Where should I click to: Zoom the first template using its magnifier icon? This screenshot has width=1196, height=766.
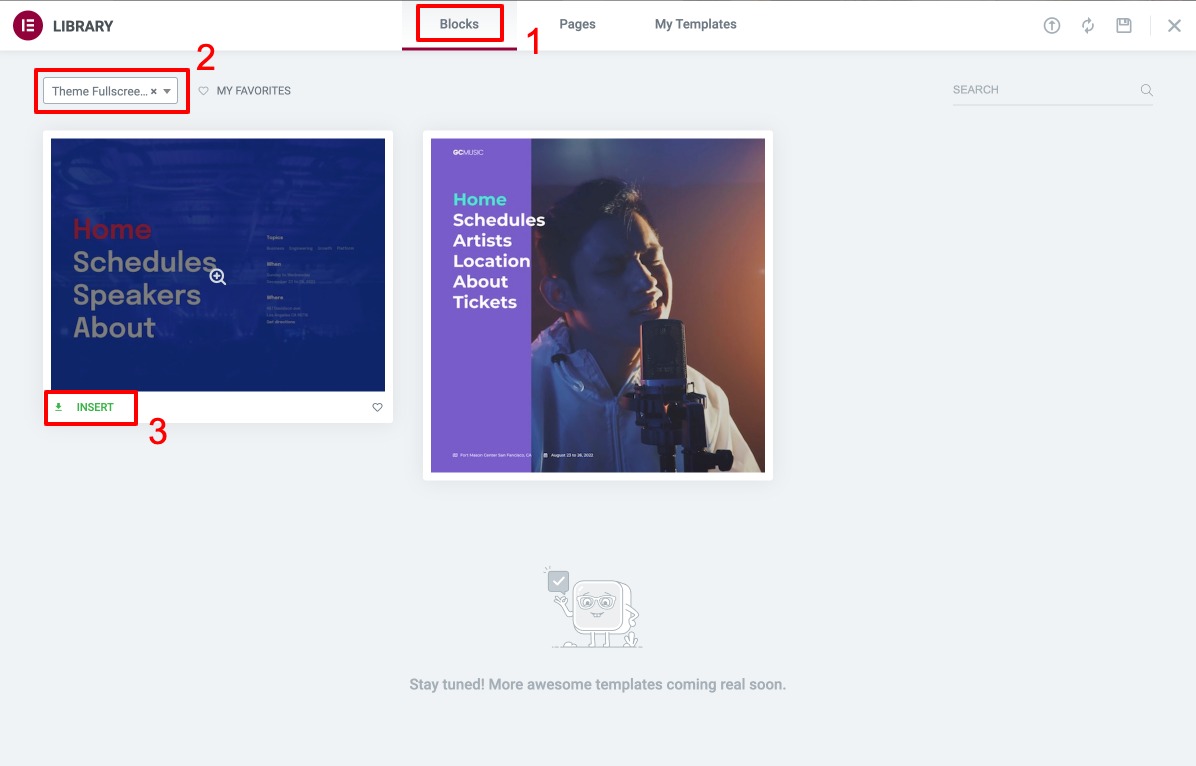pyautogui.click(x=218, y=276)
